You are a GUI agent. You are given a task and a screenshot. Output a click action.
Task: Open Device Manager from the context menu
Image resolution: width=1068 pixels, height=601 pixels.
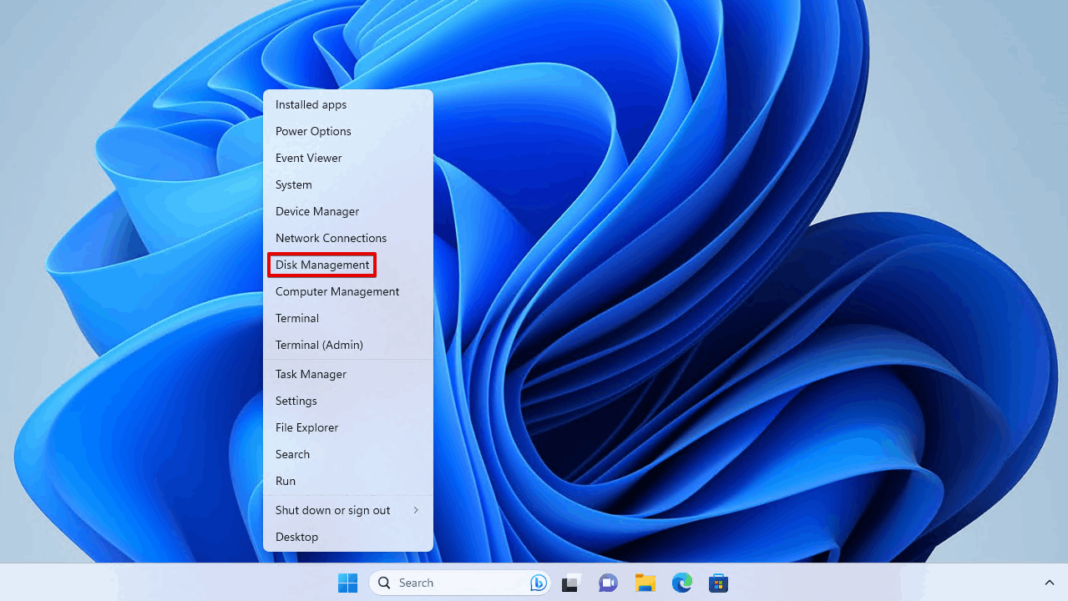tap(317, 211)
